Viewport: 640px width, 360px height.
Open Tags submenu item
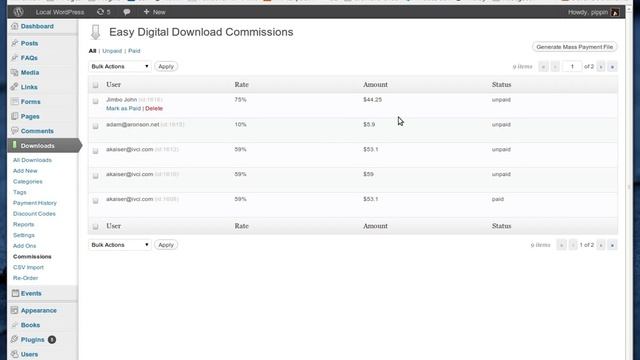click(x=20, y=192)
